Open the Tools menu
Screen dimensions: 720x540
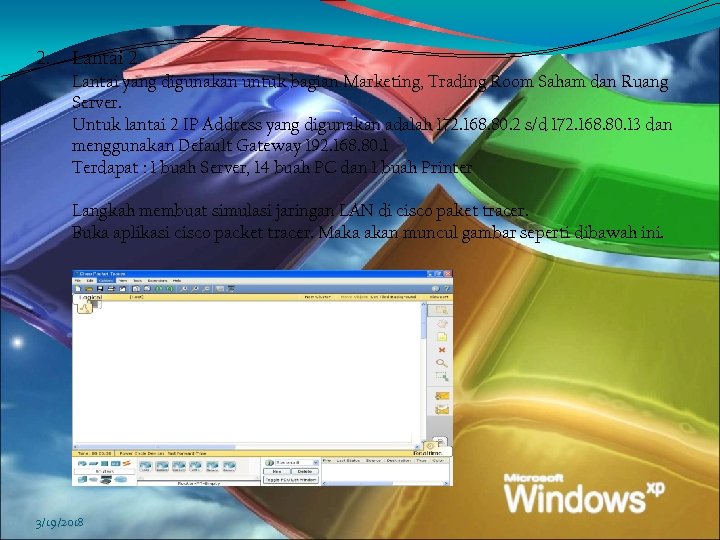pos(137,280)
